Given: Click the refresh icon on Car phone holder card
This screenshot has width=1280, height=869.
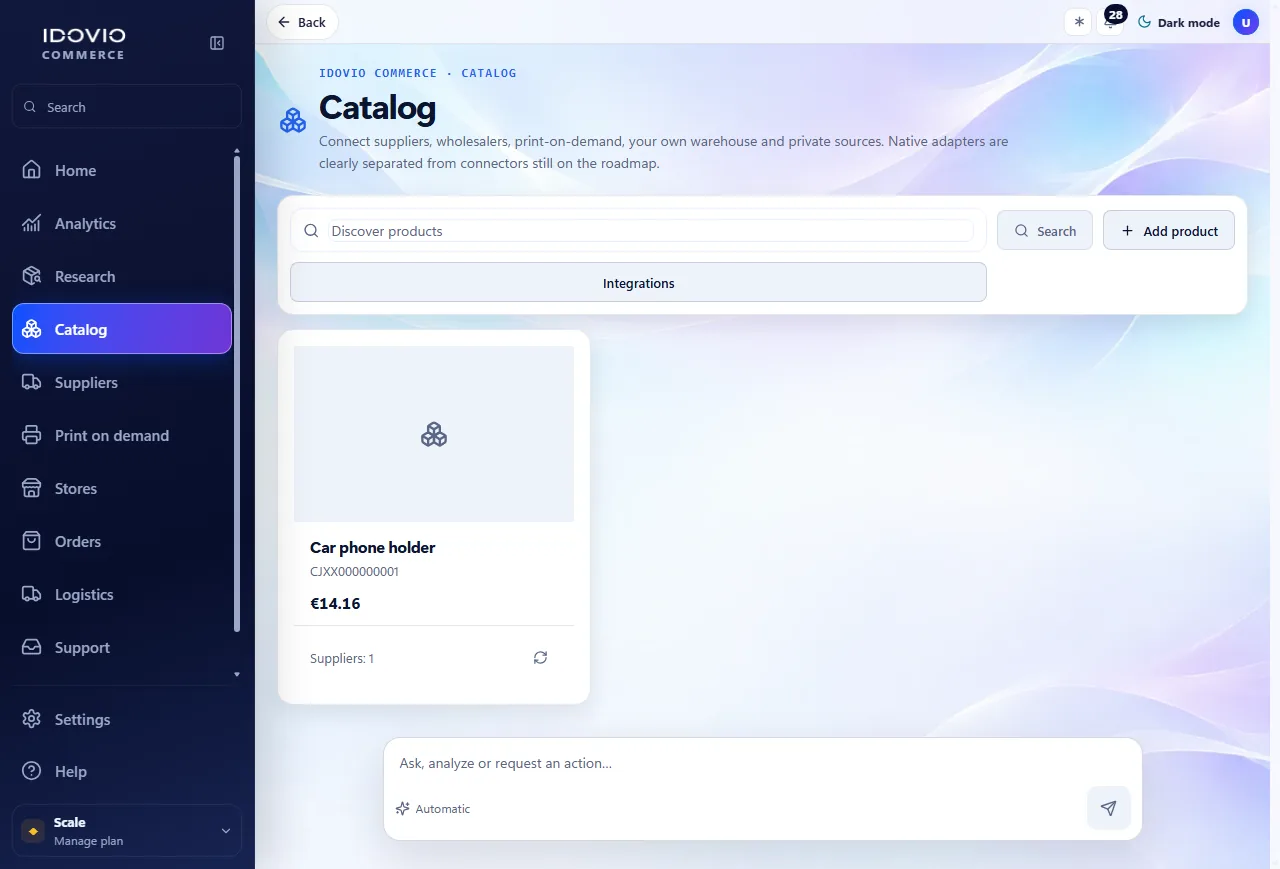Looking at the screenshot, I should (x=540, y=658).
